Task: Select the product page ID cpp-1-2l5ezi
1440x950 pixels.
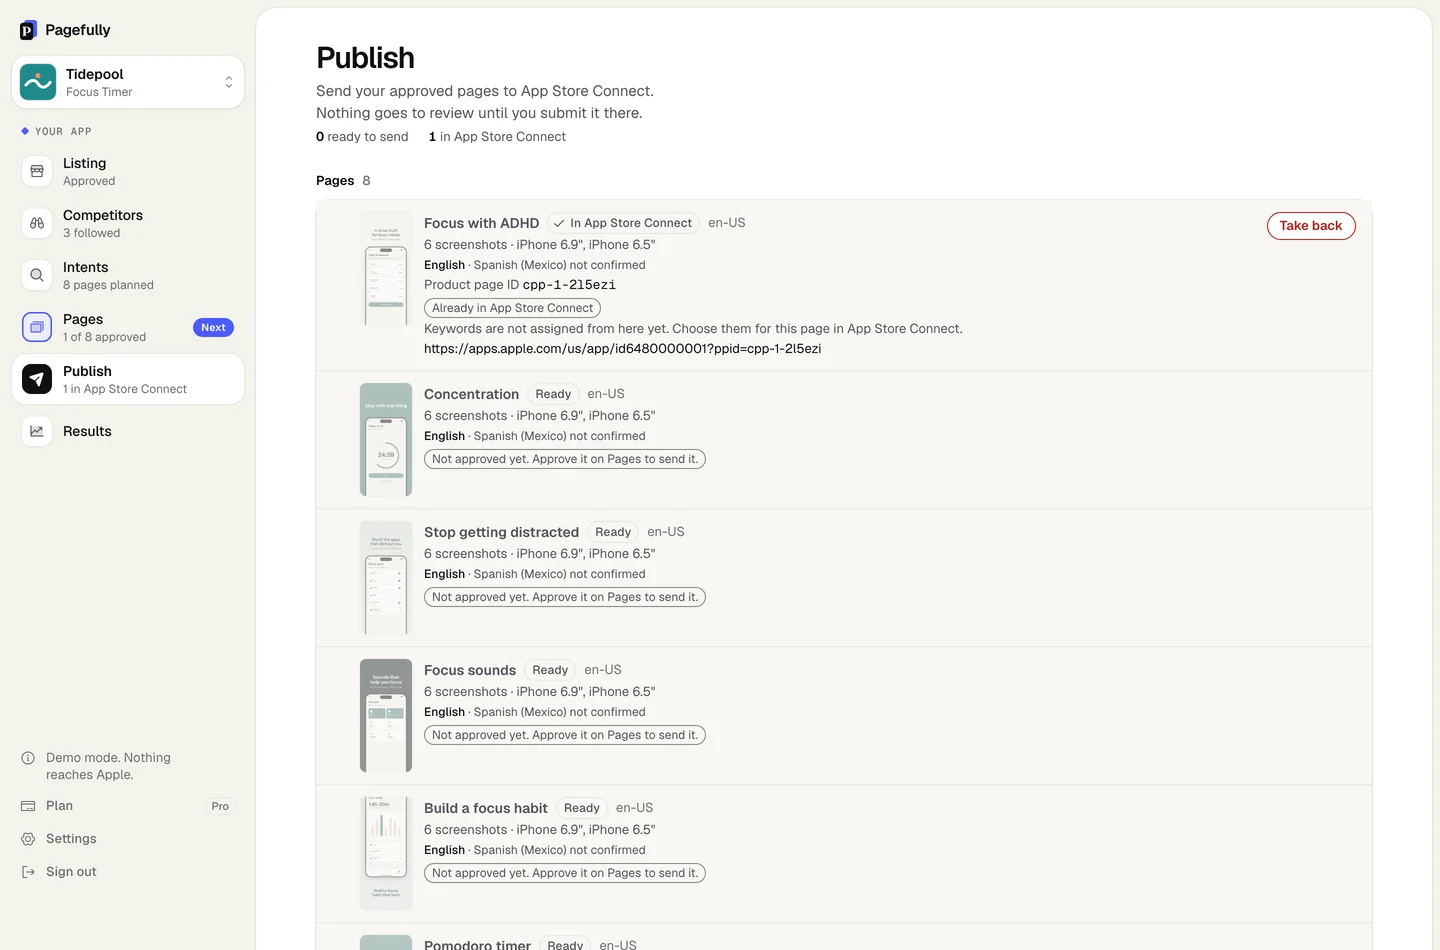Action: click(x=569, y=285)
